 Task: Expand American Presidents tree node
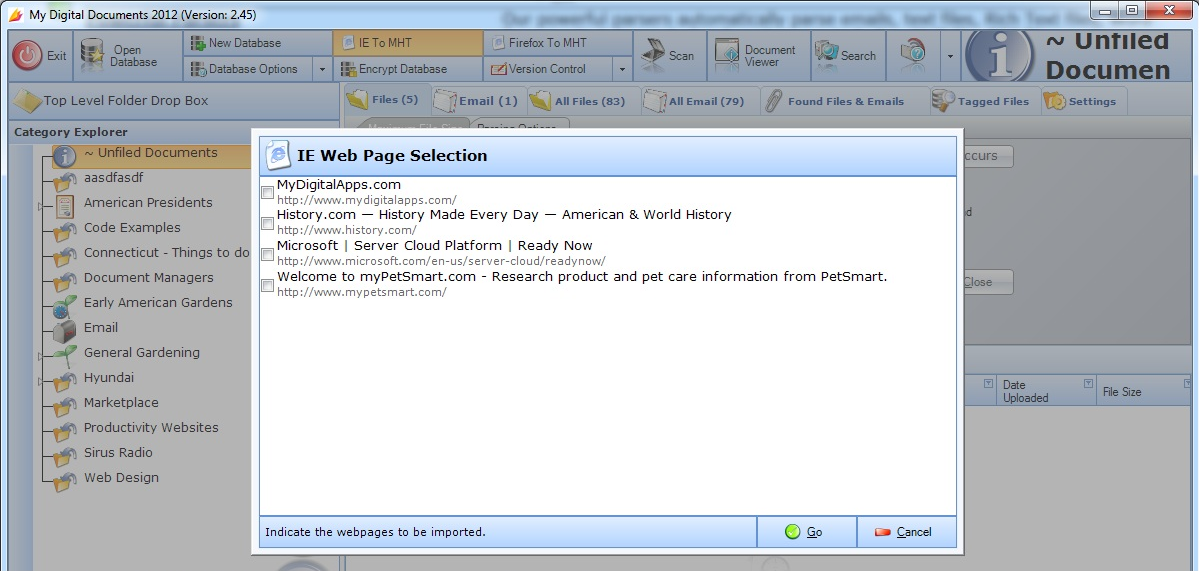click(40, 206)
